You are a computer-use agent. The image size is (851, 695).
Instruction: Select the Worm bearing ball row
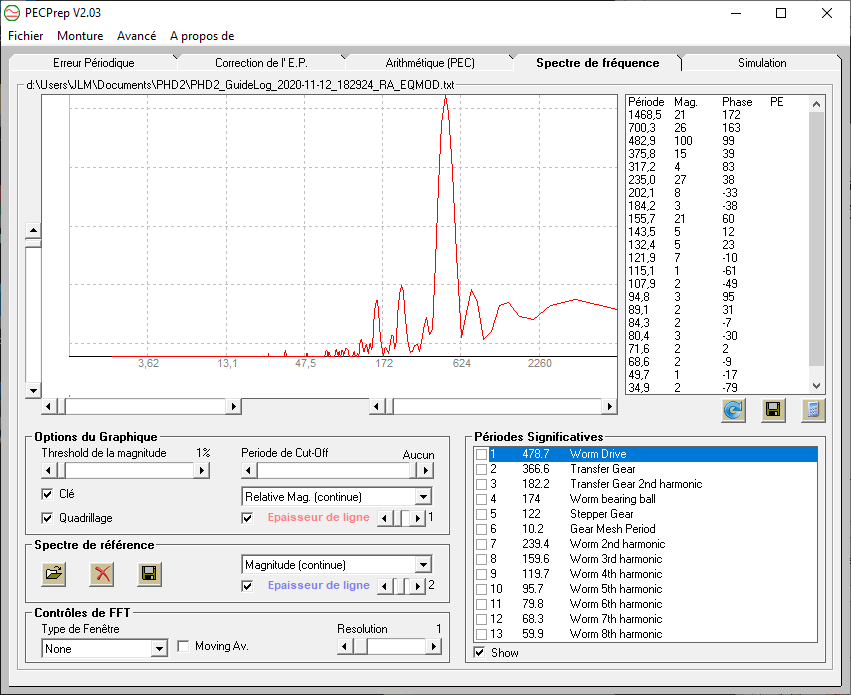(645, 499)
